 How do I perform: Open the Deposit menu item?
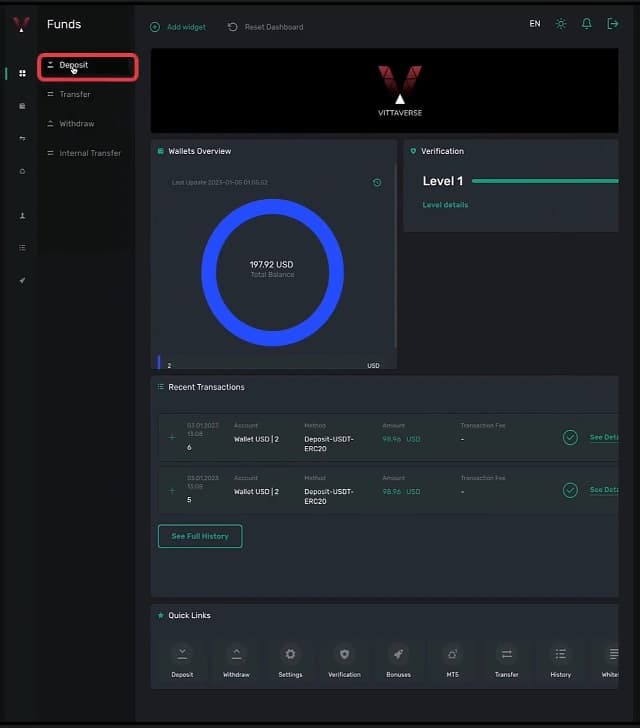click(x=87, y=65)
